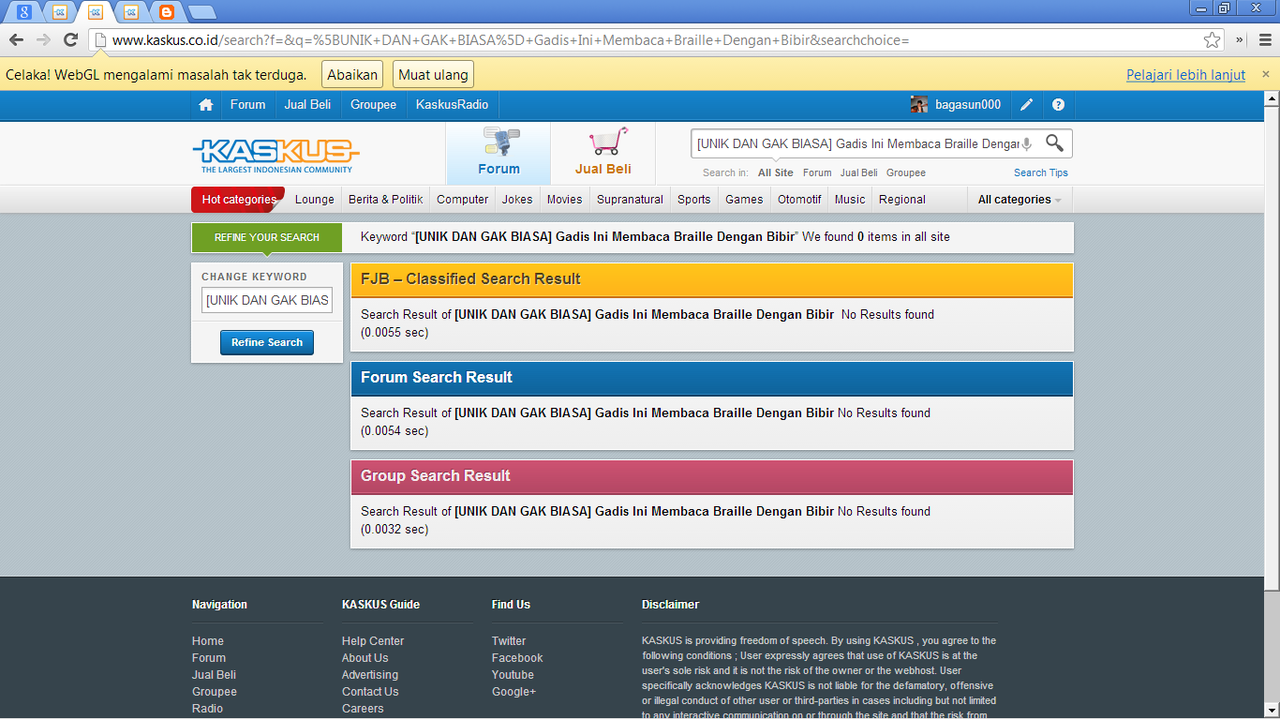Screen dimensions: 1280x720
Task: Dismiss the WebGL warning bar
Action: click(x=1265, y=74)
